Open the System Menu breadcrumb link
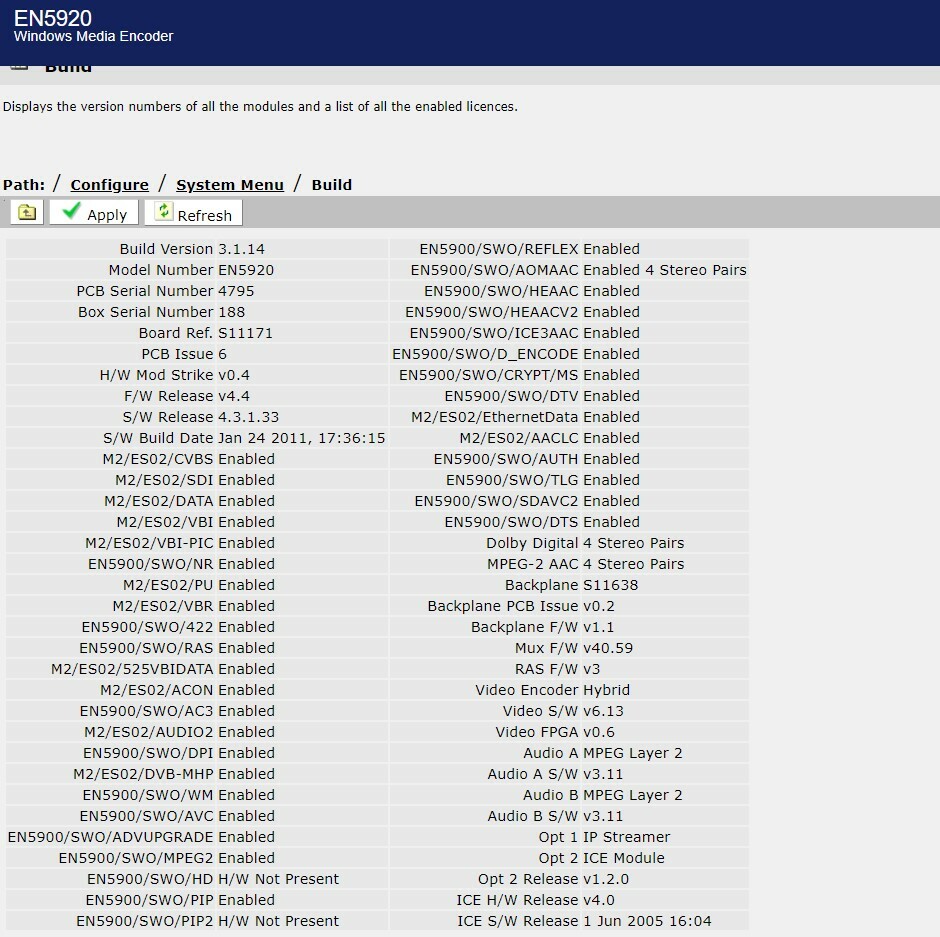 (230, 185)
